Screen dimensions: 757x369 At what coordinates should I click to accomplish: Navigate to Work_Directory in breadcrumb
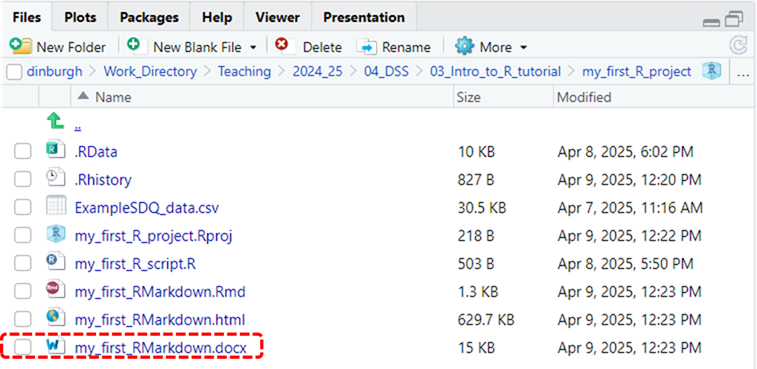click(150, 71)
